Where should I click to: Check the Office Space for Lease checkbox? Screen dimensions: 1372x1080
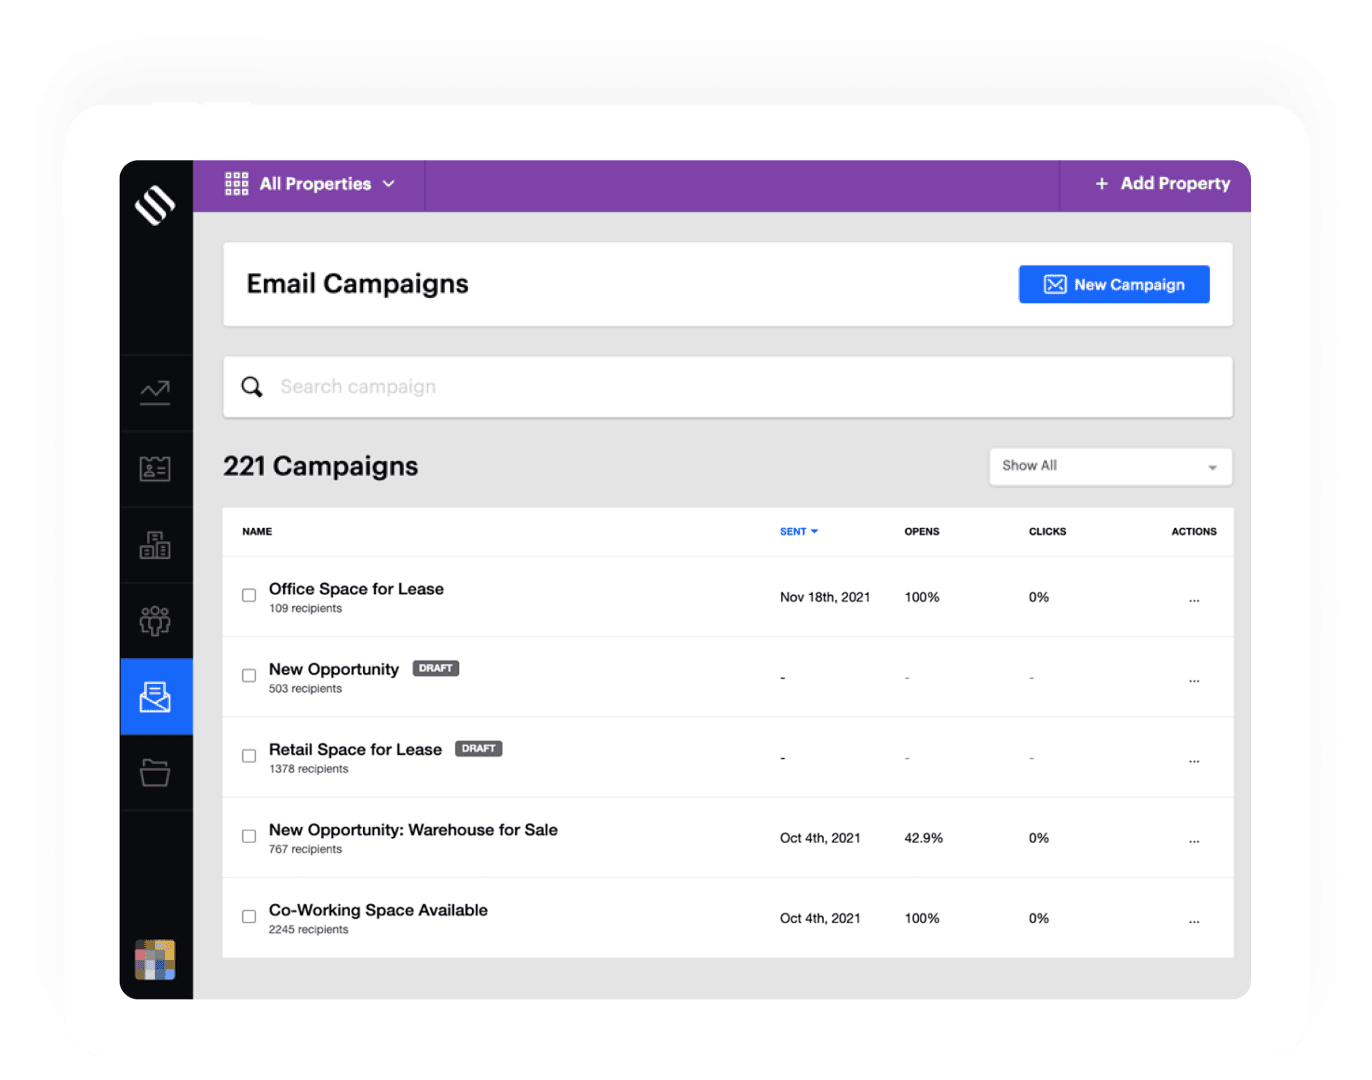(x=249, y=595)
